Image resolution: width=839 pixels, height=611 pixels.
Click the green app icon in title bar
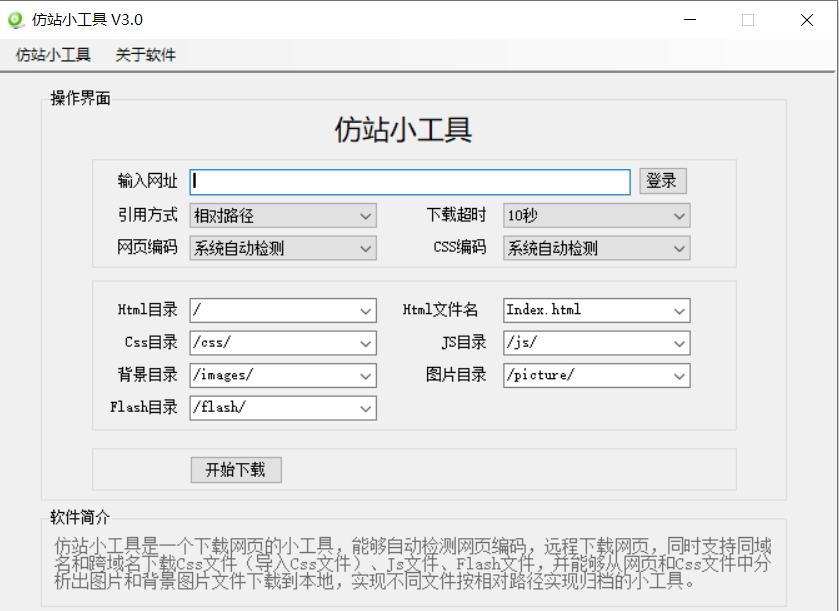tap(16, 20)
